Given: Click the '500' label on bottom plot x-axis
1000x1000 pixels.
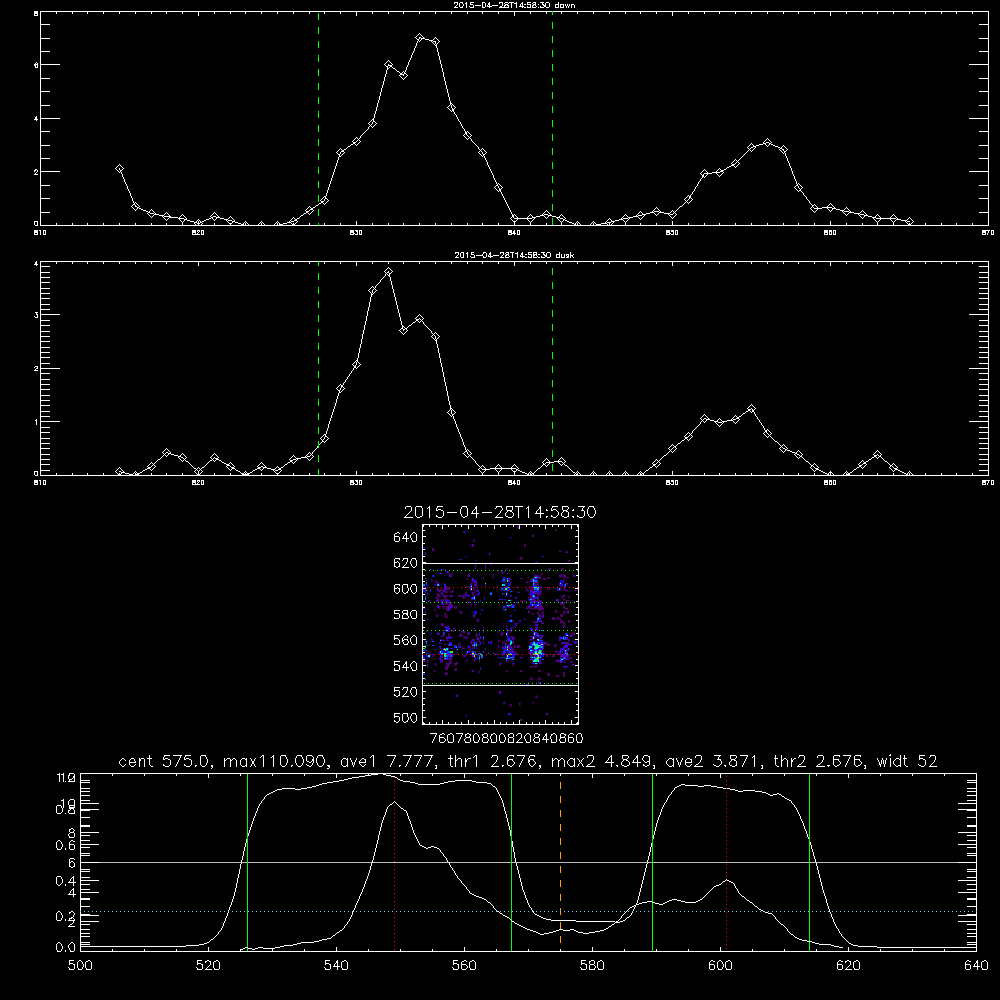Looking at the screenshot, I should tap(80, 966).
